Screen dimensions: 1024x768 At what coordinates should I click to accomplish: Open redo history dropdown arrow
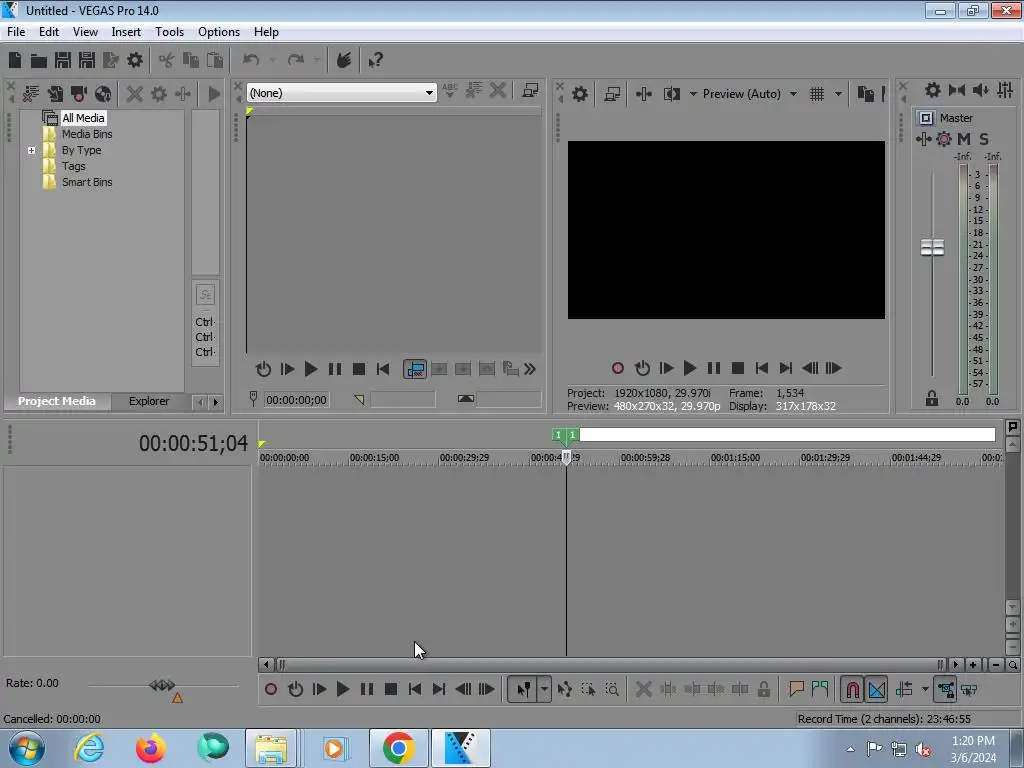coord(317,60)
